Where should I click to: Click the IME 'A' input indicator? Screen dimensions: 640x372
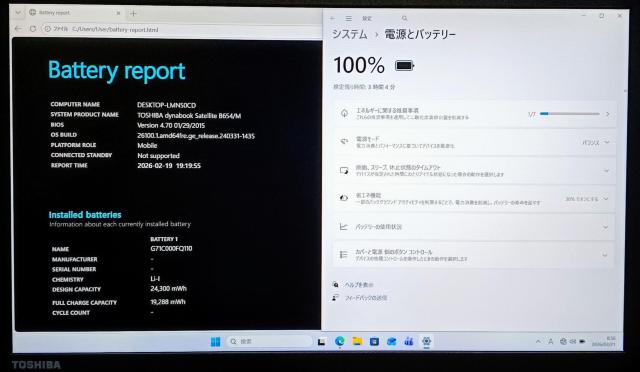[551, 342]
